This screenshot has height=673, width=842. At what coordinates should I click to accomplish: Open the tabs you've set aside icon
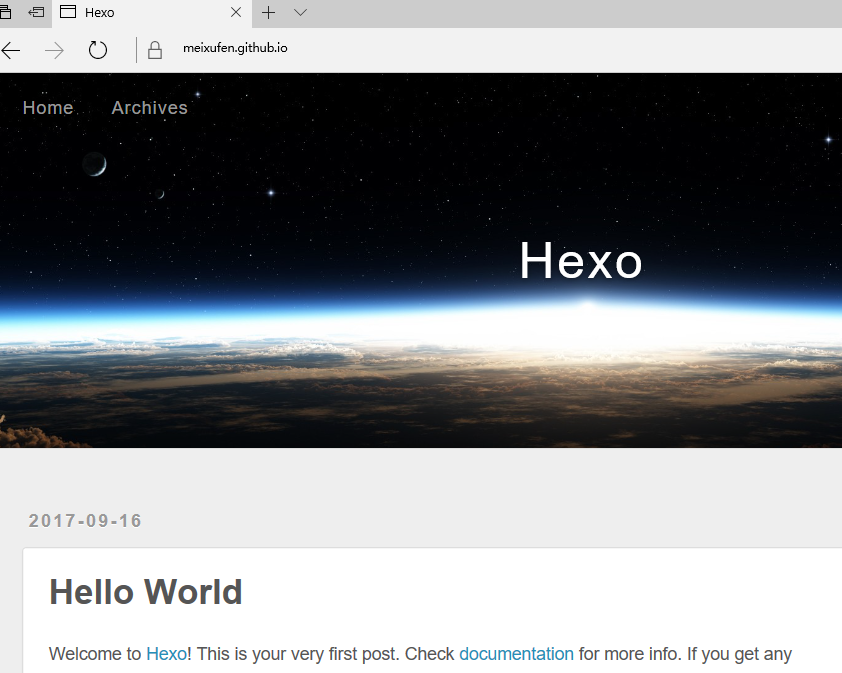click(5, 12)
